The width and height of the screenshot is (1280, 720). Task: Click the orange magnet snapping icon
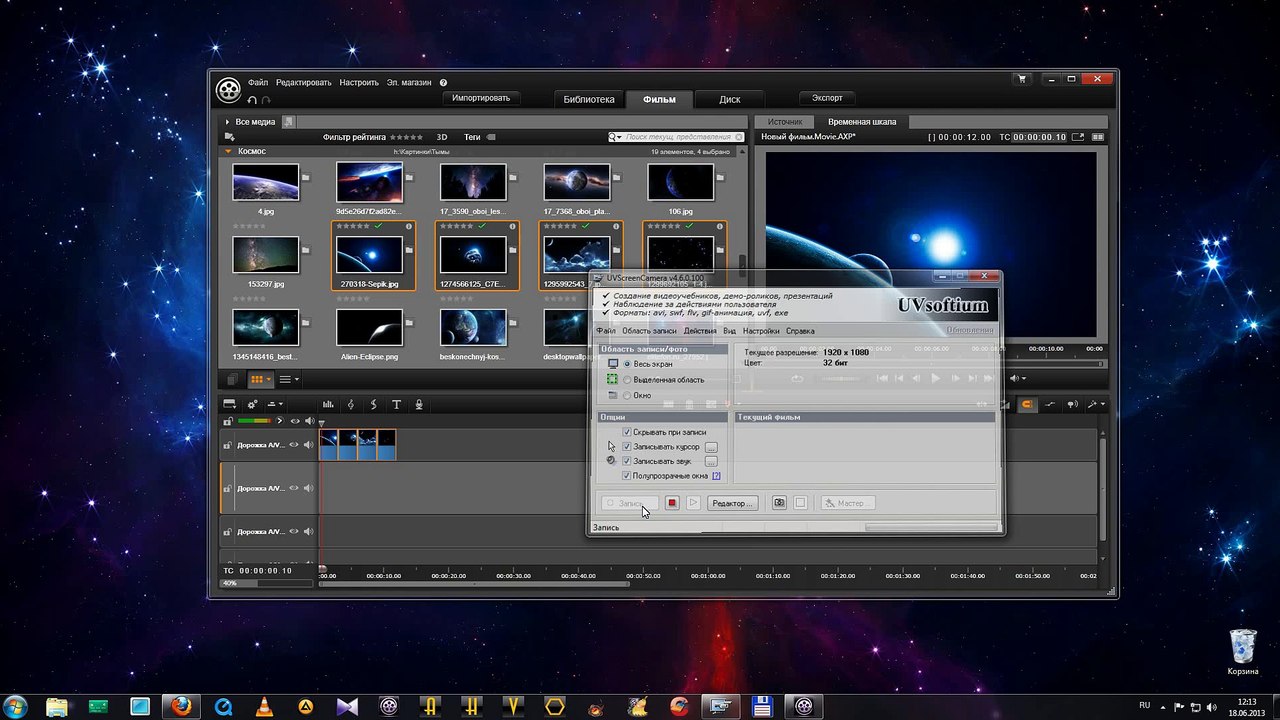[x=1026, y=404]
